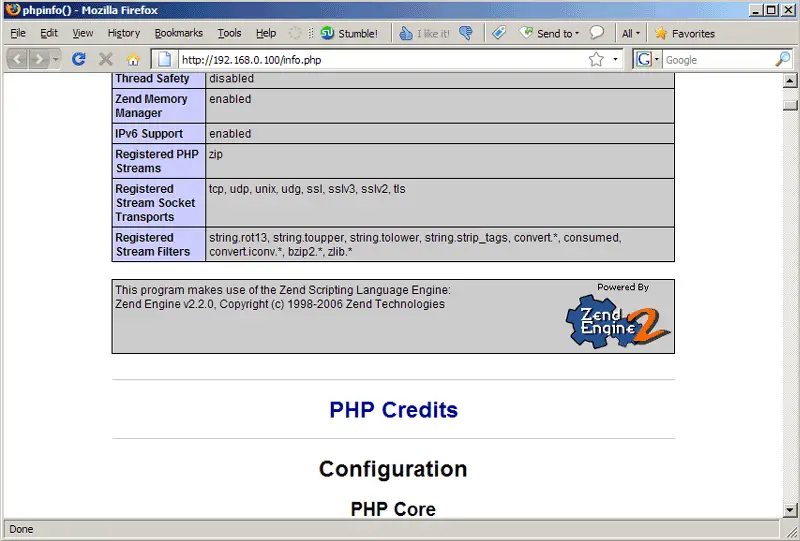Screen dimensions: 800x541
Task: Click the Configuration heading
Action: (x=393, y=469)
